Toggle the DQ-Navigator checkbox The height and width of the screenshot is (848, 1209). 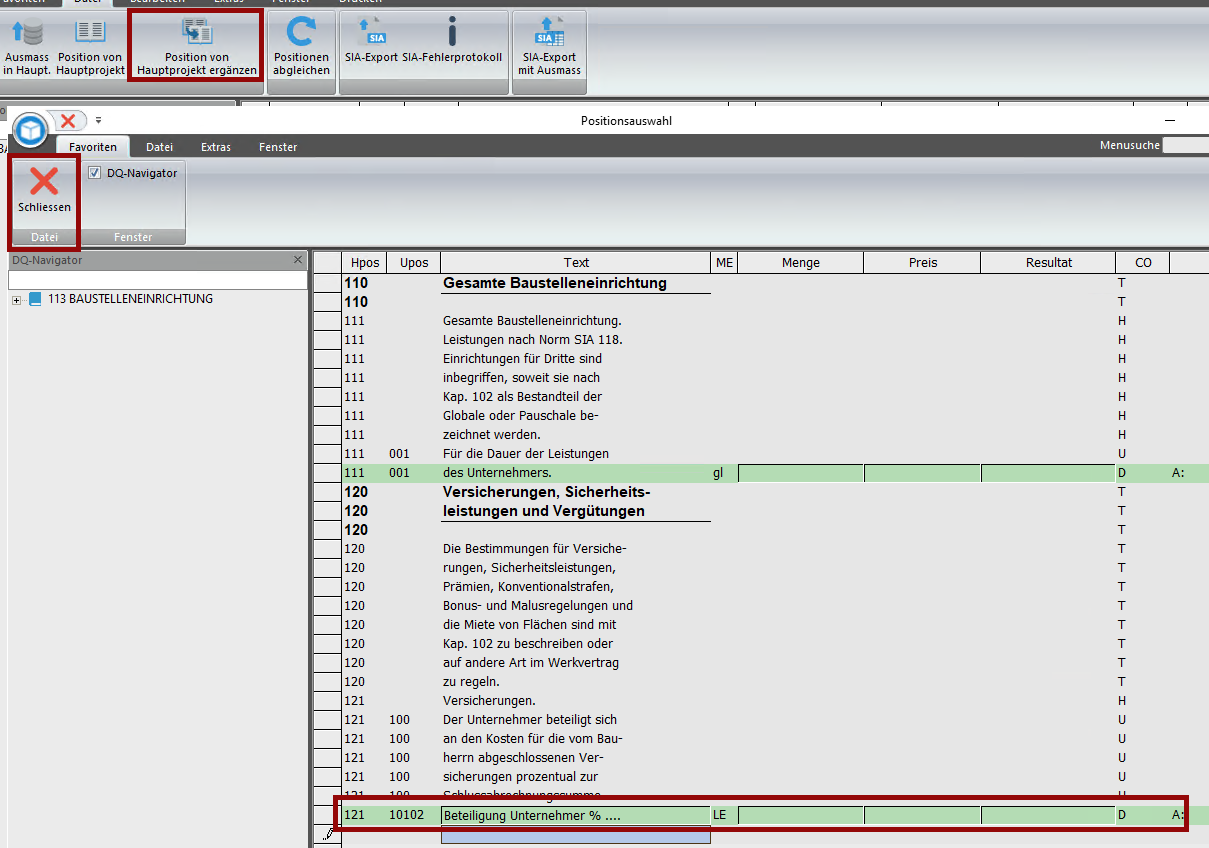click(x=95, y=173)
